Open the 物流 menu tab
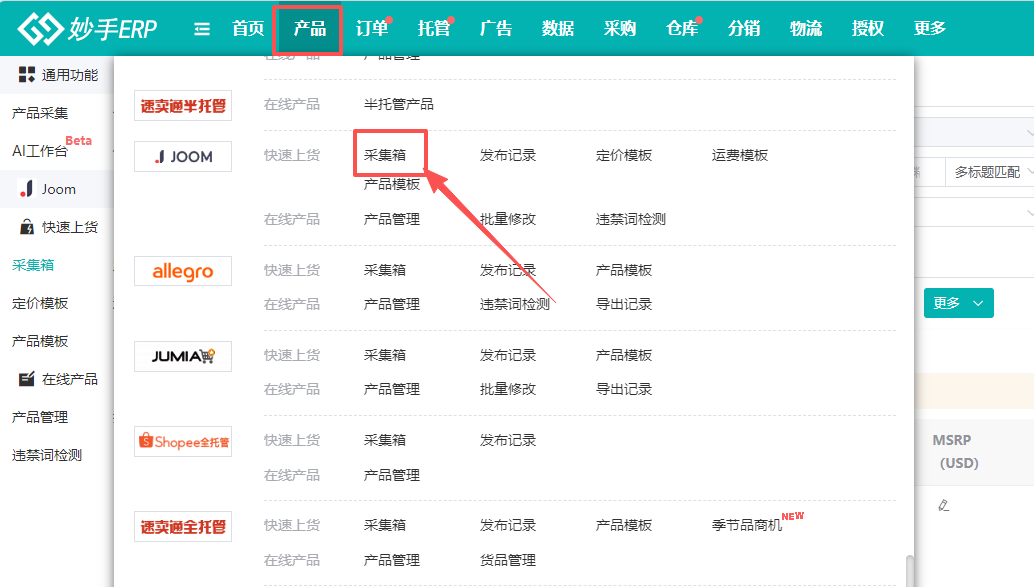 (806, 28)
